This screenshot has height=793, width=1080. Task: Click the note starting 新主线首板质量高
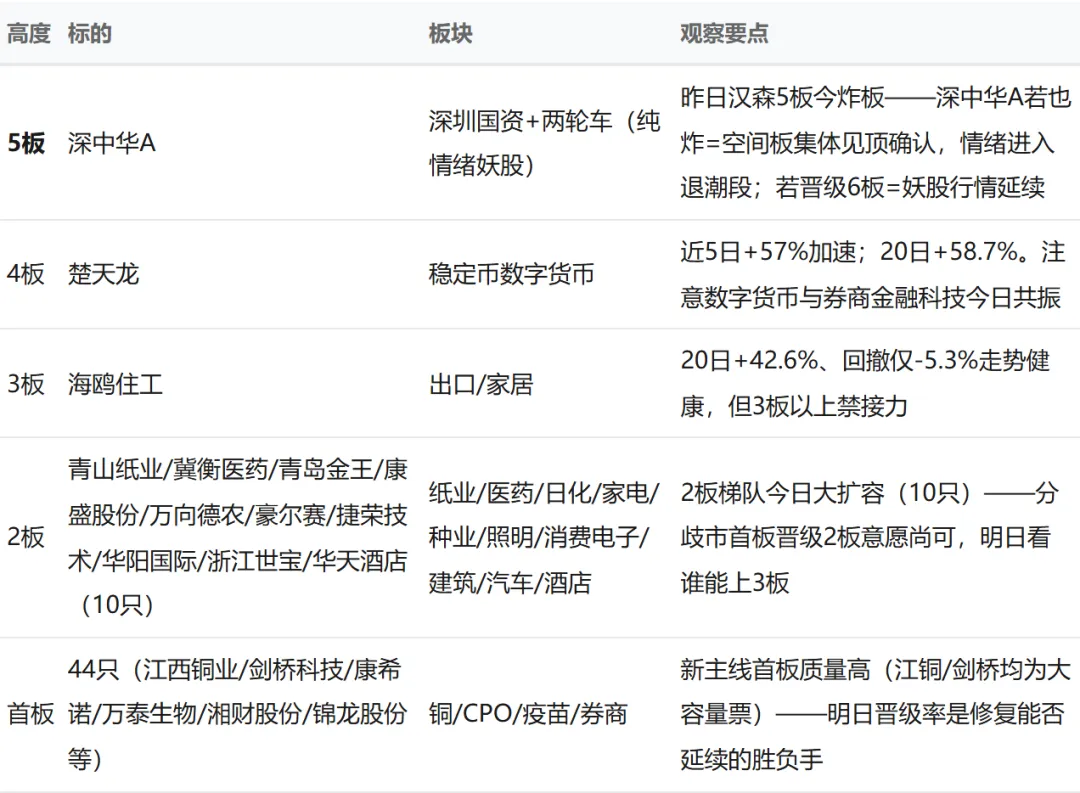pyautogui.click(x=875, y=714)
